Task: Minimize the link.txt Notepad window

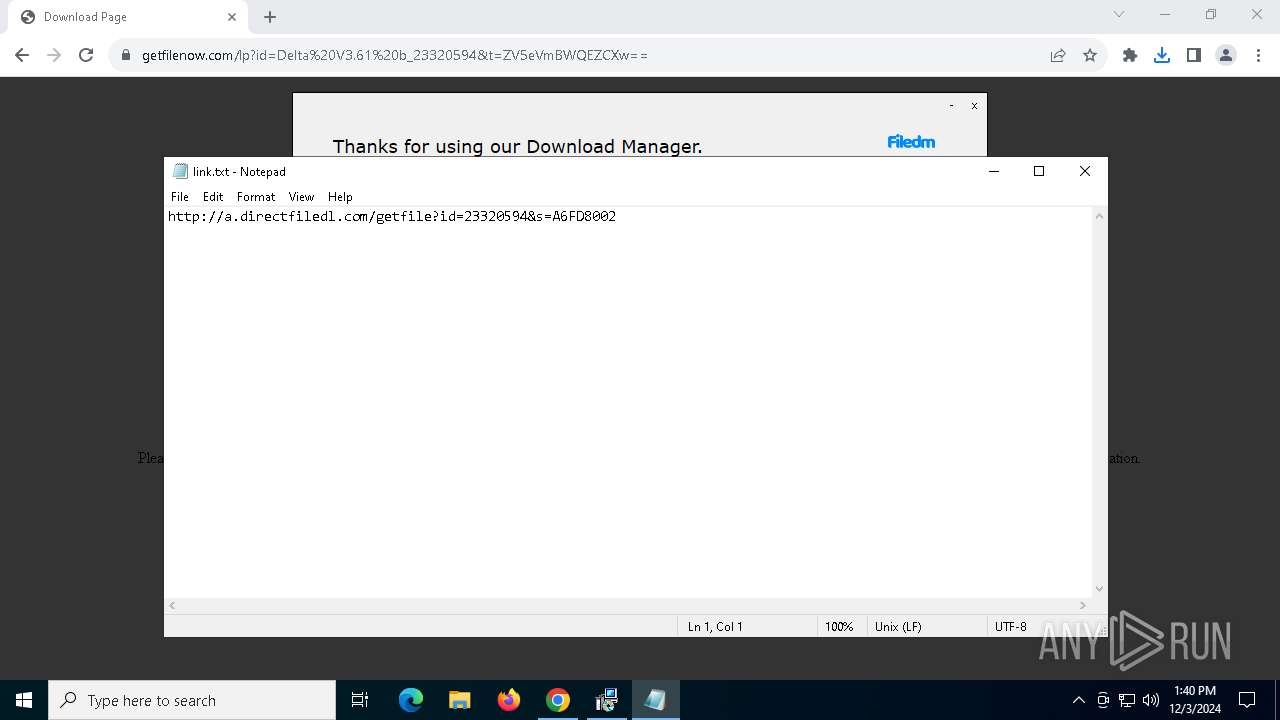Action: tap(994, 171)
